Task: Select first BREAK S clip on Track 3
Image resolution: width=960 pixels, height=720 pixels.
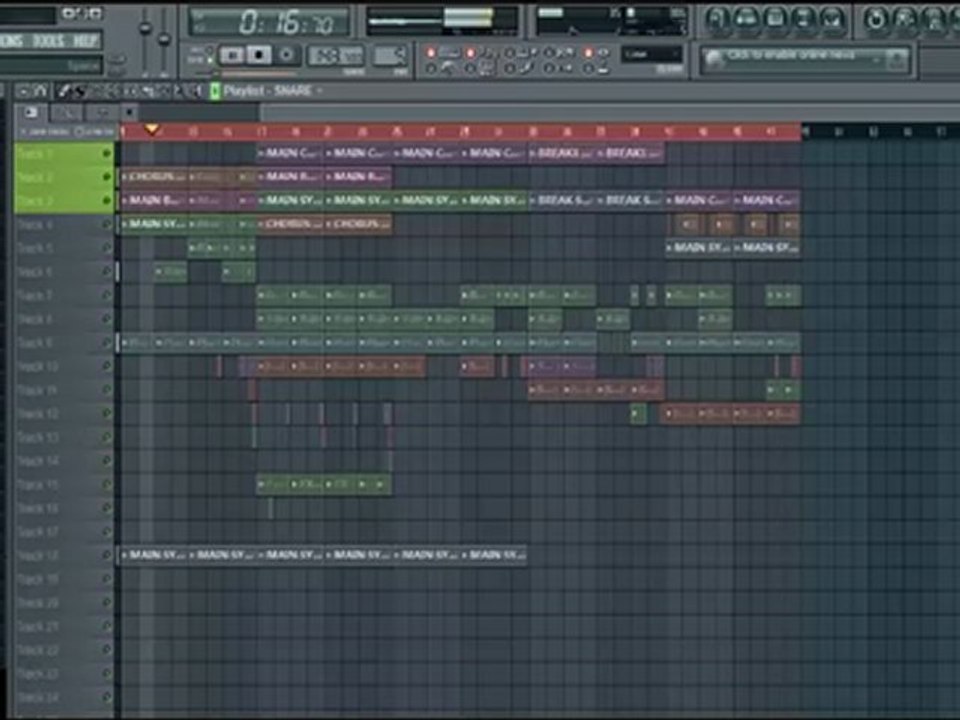Action: 563,200
